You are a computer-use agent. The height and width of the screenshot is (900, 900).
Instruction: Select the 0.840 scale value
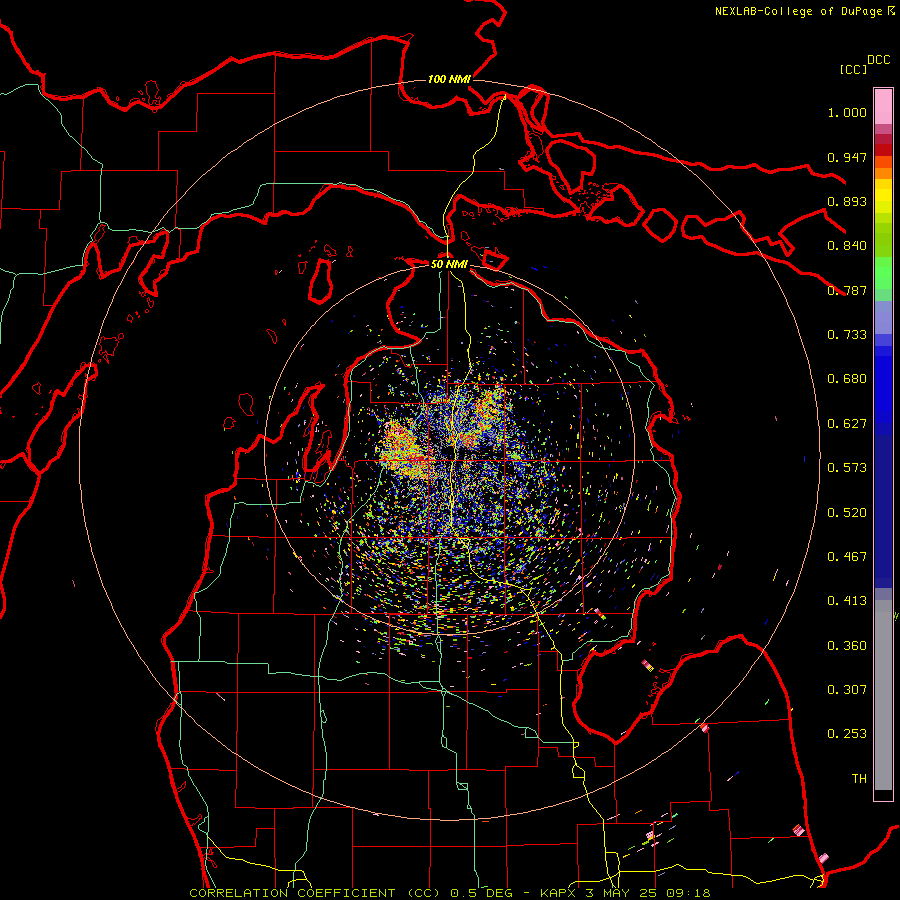(847, 246)
